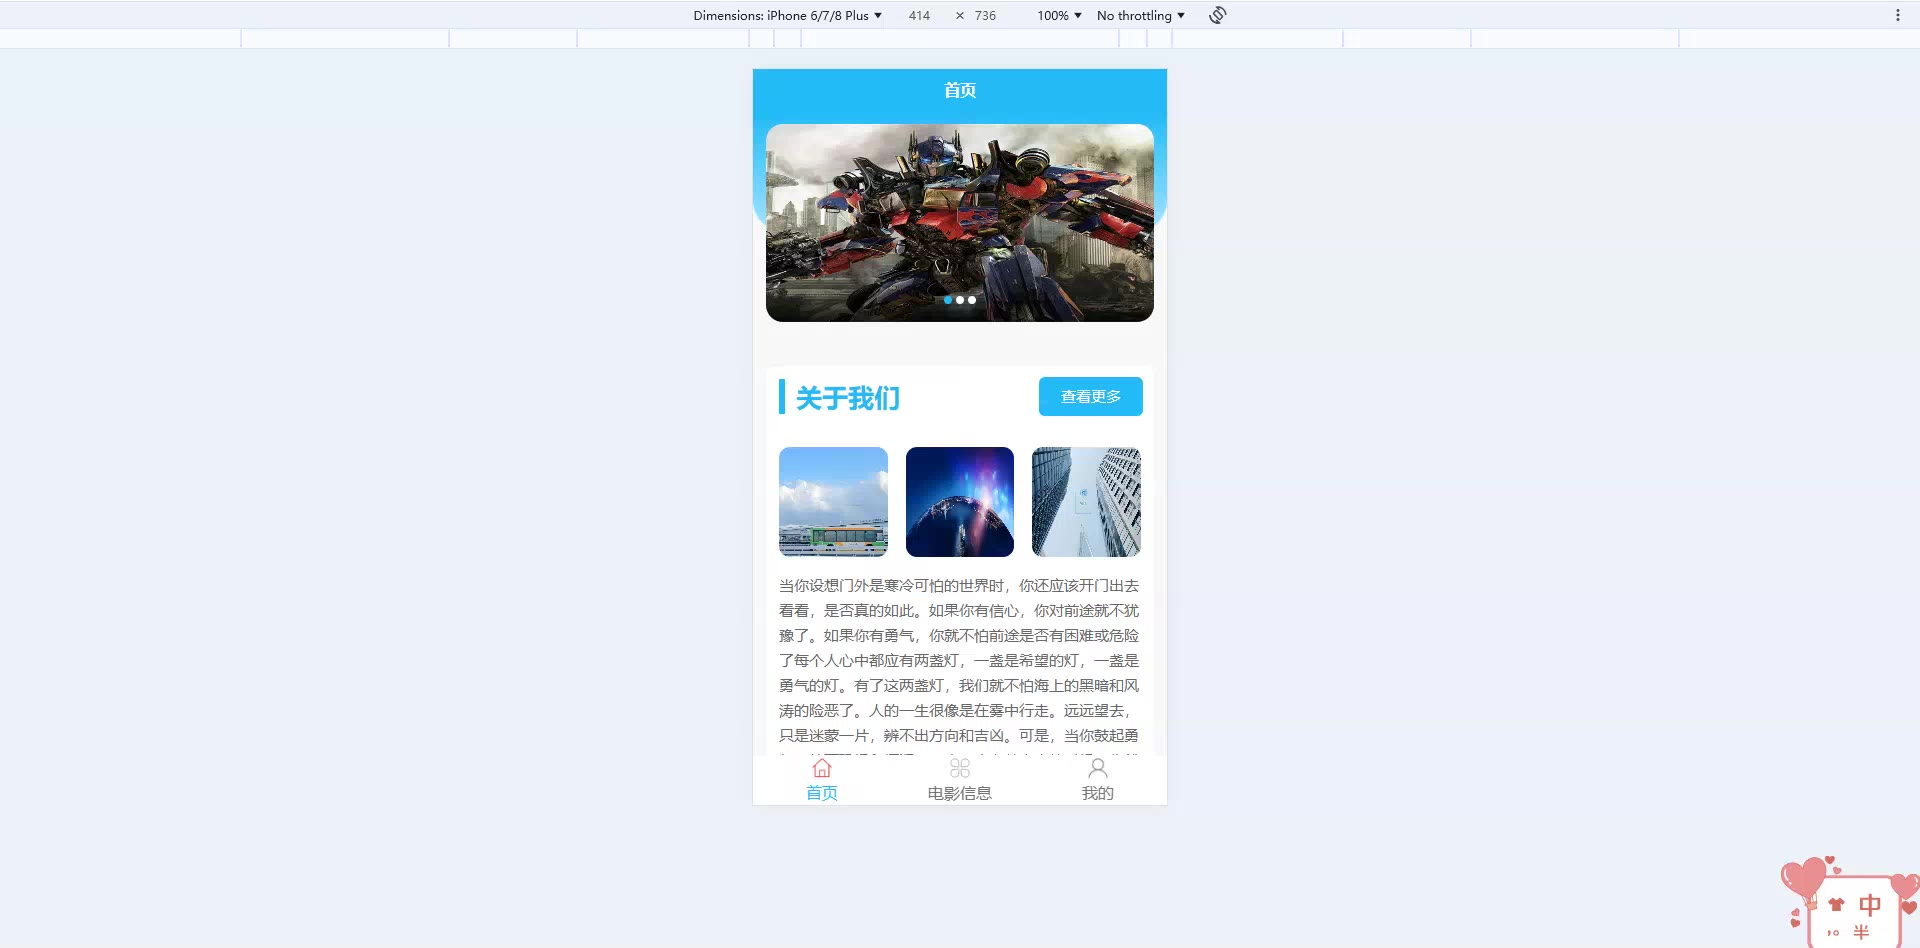Select the 首页 tab label at bottom
This screenshot has height=948, width=1920.
click(x=822, y=793)
